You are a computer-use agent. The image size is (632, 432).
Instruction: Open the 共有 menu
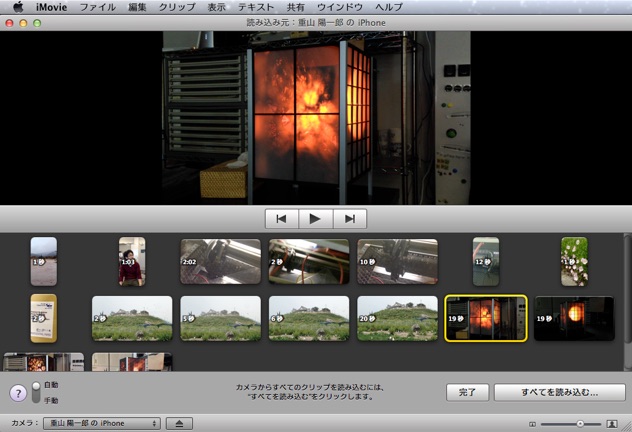coord(296,7)
